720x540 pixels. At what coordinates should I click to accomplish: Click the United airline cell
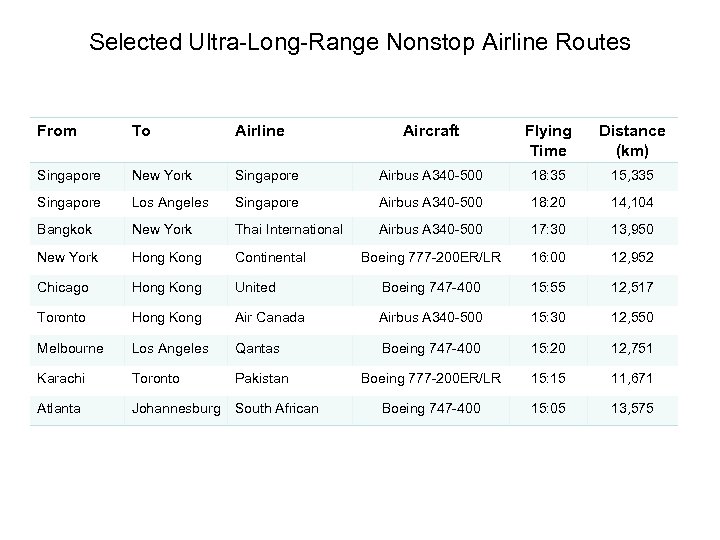pos(255,287)
